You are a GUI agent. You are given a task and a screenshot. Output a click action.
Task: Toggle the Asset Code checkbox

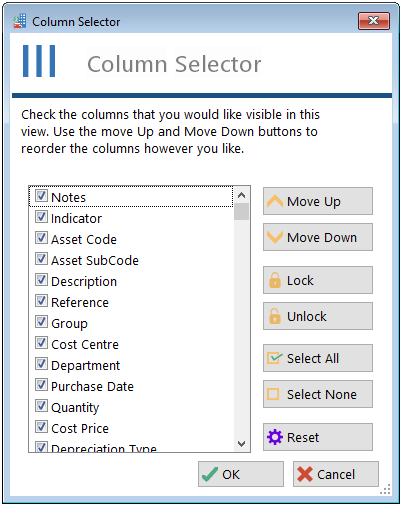click(41, 238)
